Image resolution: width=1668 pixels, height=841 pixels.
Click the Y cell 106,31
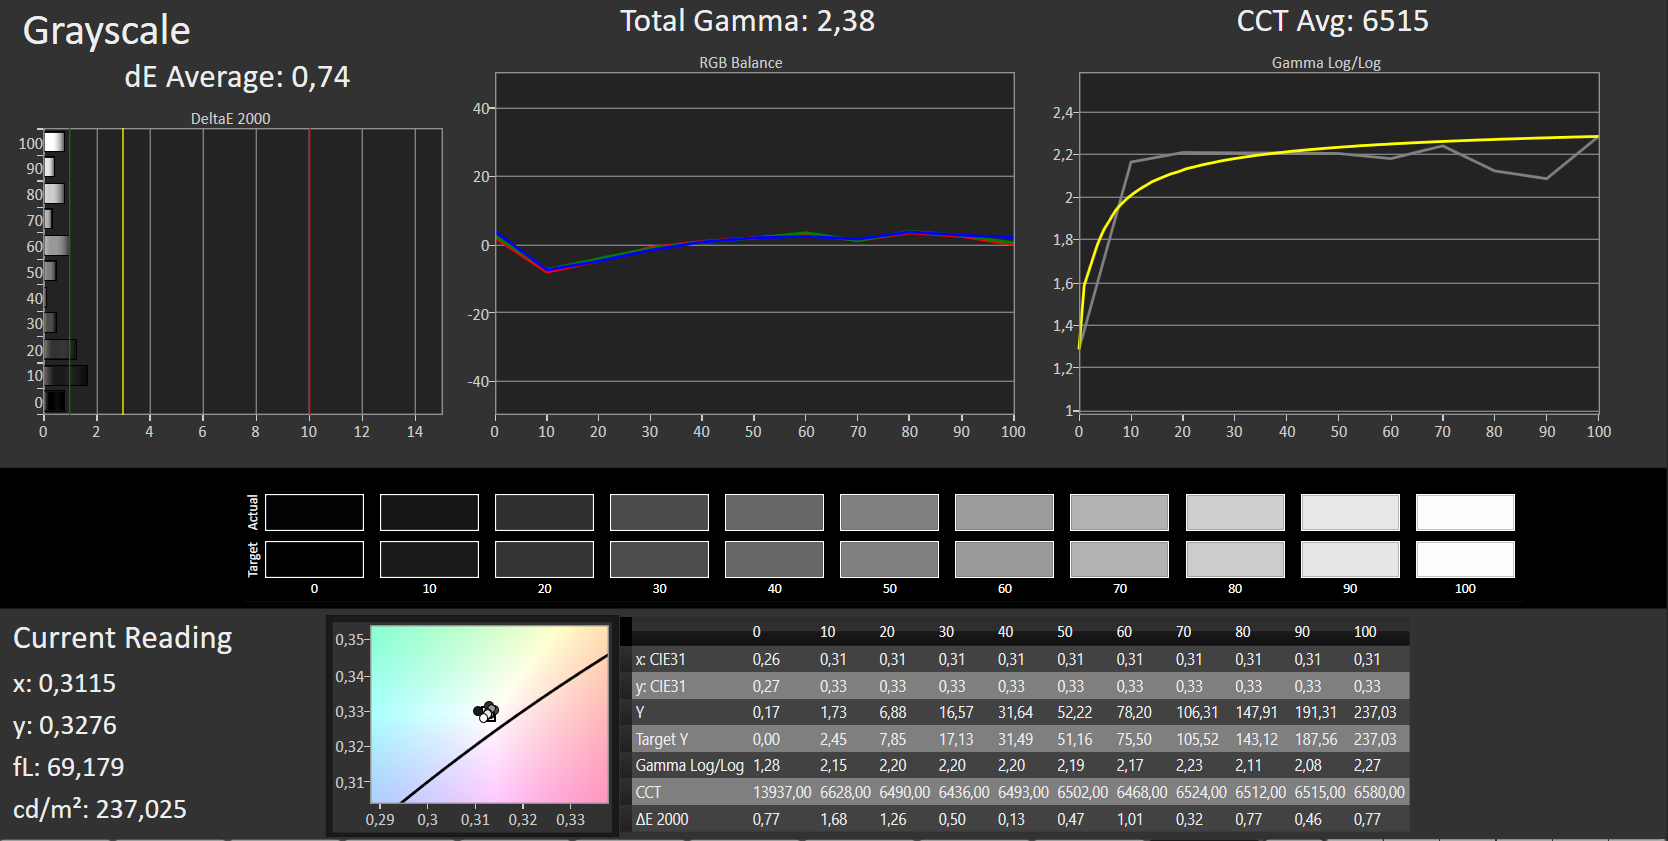point(1197,712)
